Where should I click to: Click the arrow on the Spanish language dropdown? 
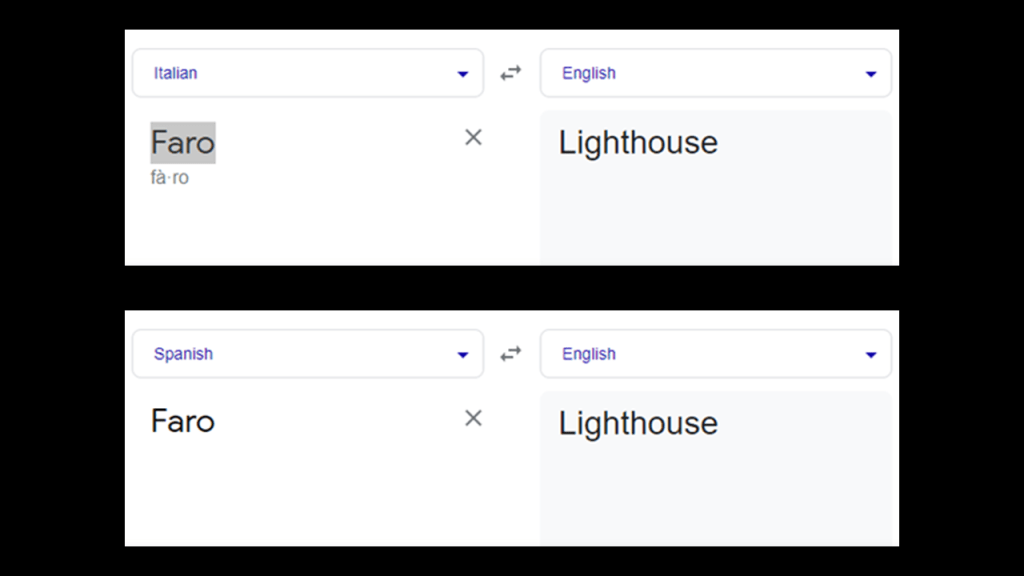tap(462, 355)
